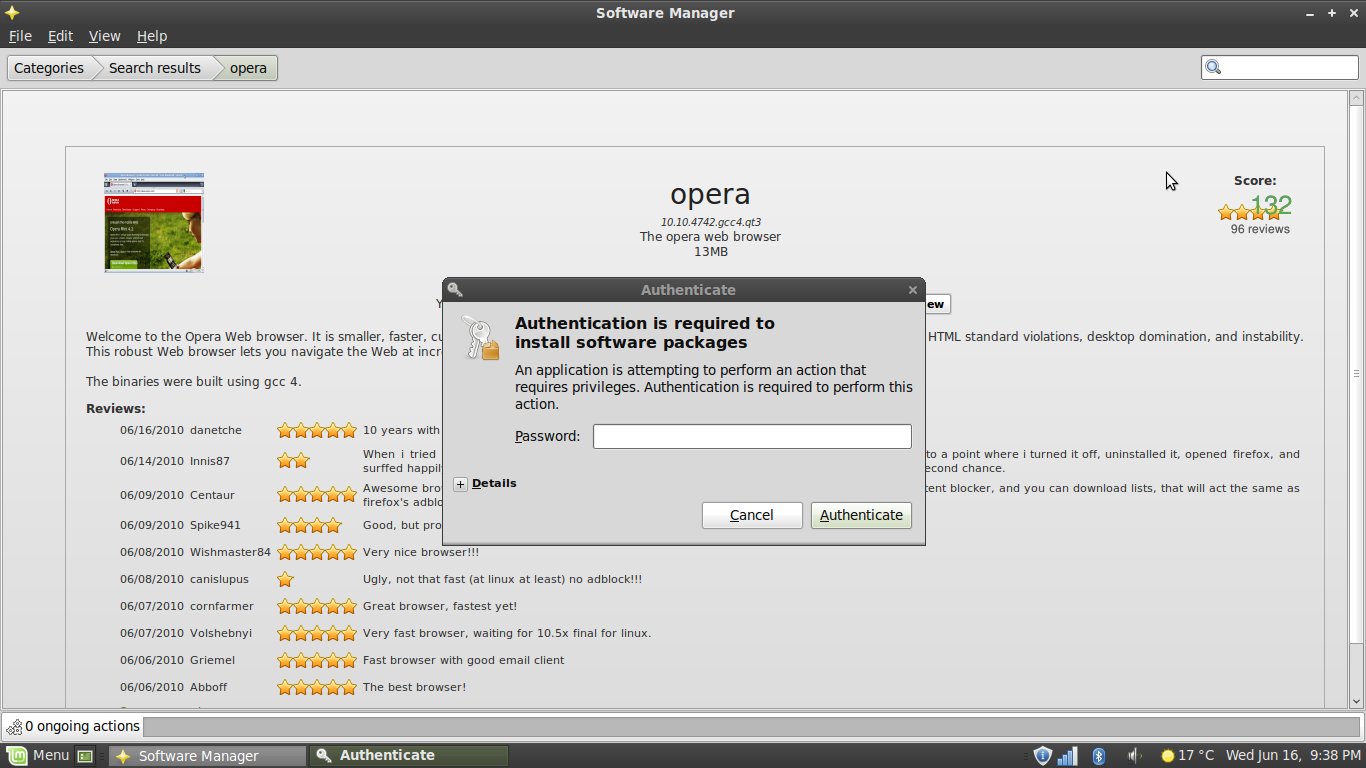Screen dimensions: 1366x768
Task: Expand the Details section in the dialog
Action: [x=485, y=483]
